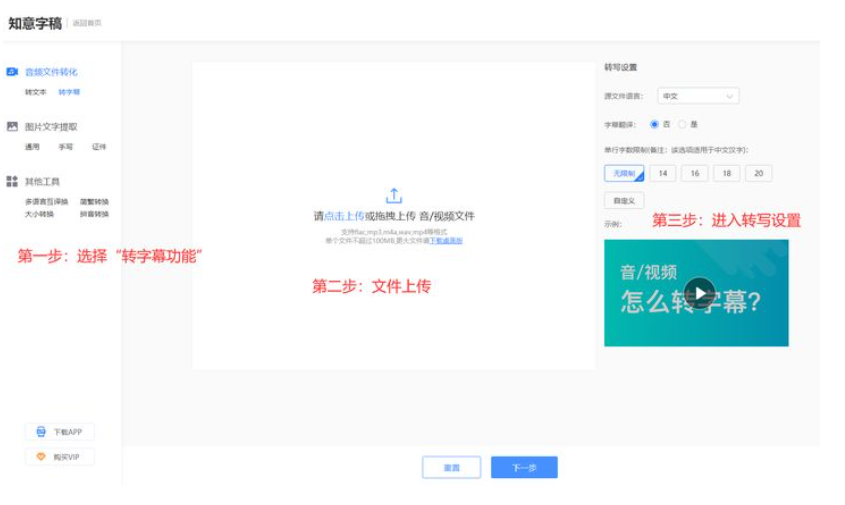Play the 音/视频怎么转字幕 example video
The height and width of the screenshot is (505, 845).
click(699, 293)
